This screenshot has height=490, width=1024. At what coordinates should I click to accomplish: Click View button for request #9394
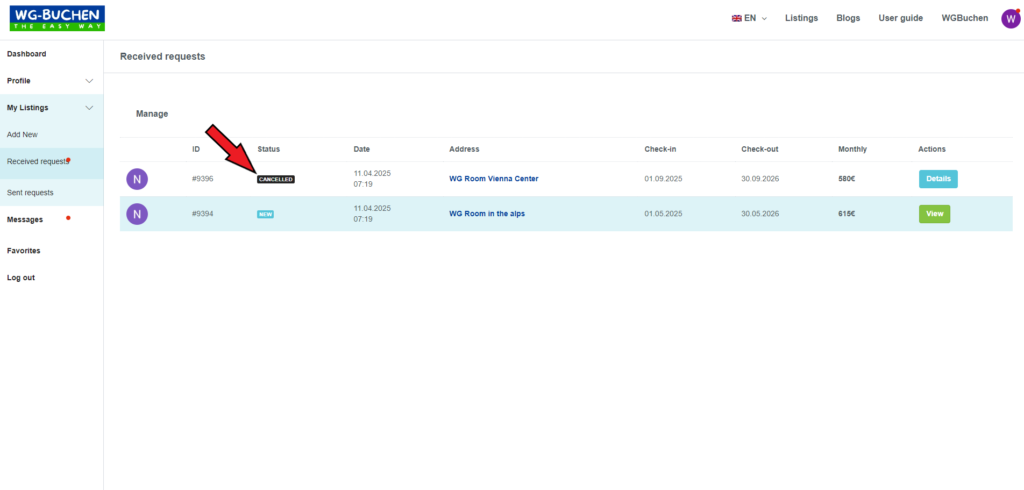935,214
